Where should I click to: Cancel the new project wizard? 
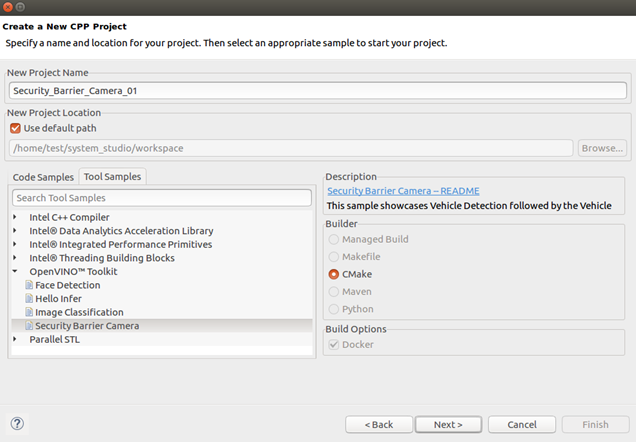(x=522, y=425)
